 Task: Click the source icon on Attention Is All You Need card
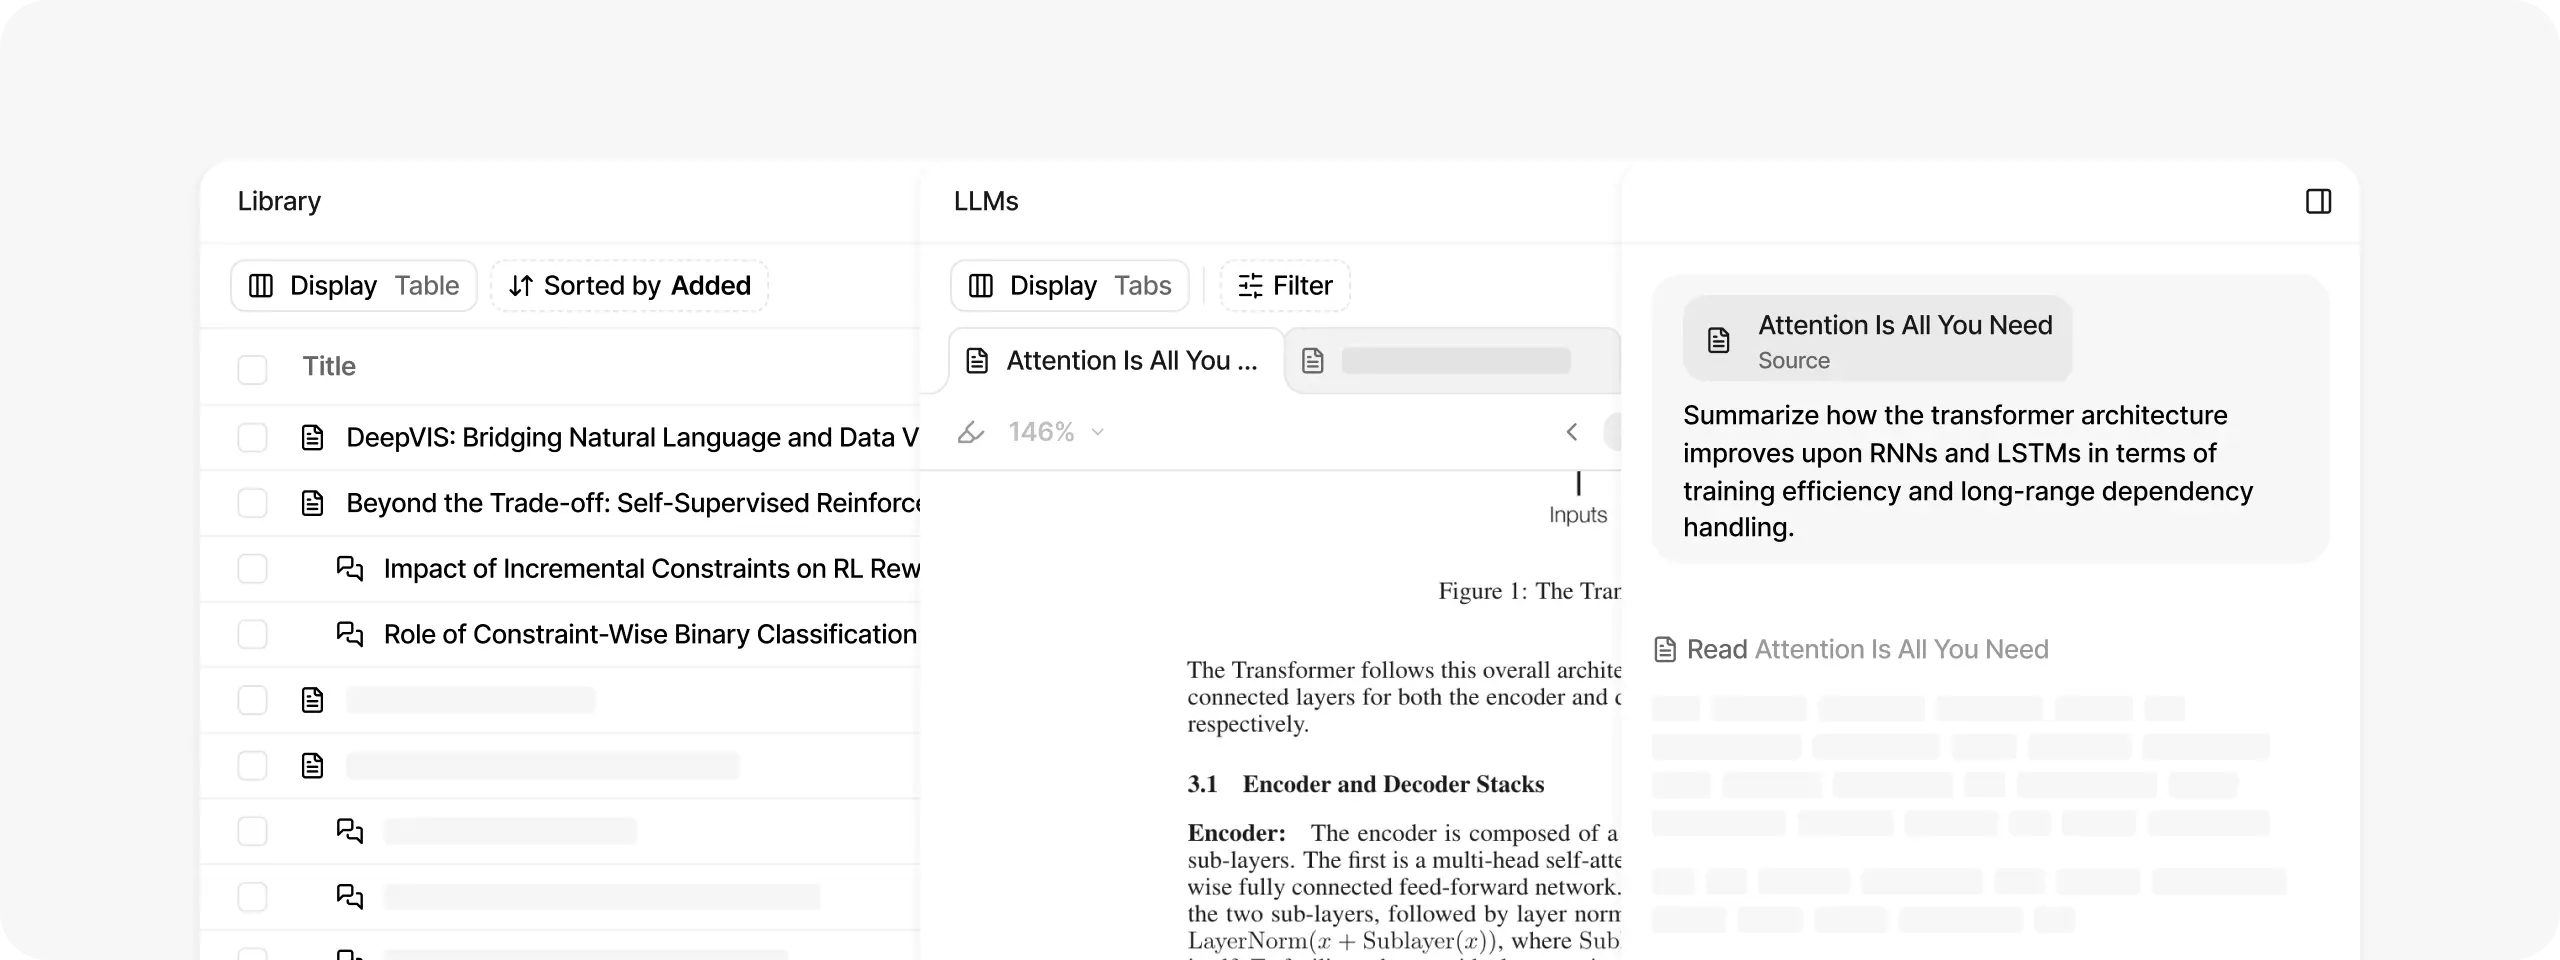point(1718,338)
